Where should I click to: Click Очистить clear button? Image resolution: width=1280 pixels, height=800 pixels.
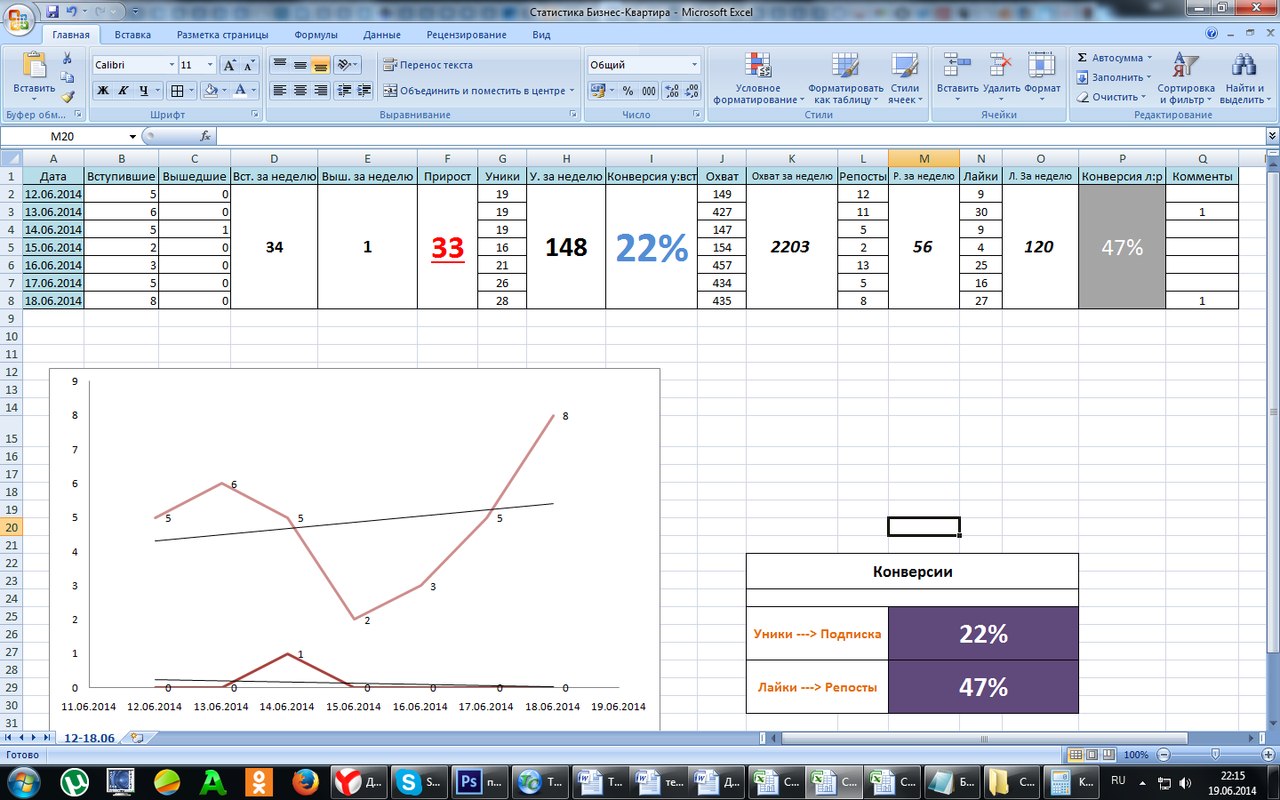pyautogui.click(x=1112, y=97)
